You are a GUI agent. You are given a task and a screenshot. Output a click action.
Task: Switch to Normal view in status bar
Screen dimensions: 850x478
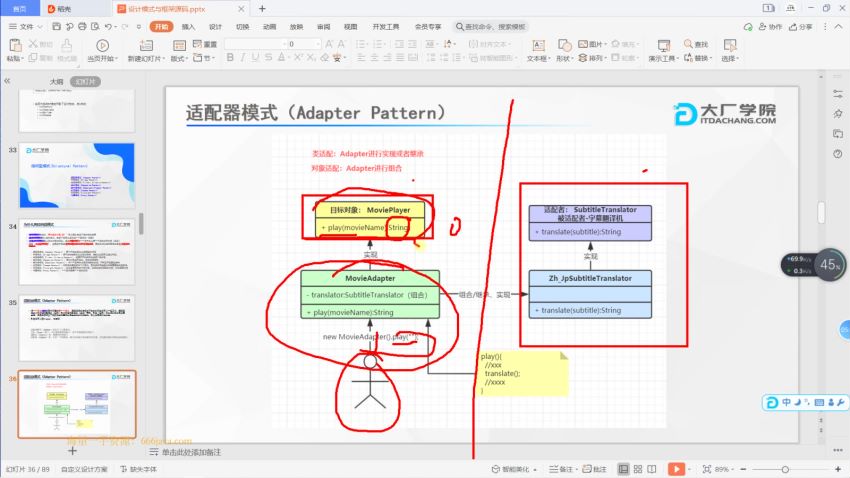click(x=623, y=469)
